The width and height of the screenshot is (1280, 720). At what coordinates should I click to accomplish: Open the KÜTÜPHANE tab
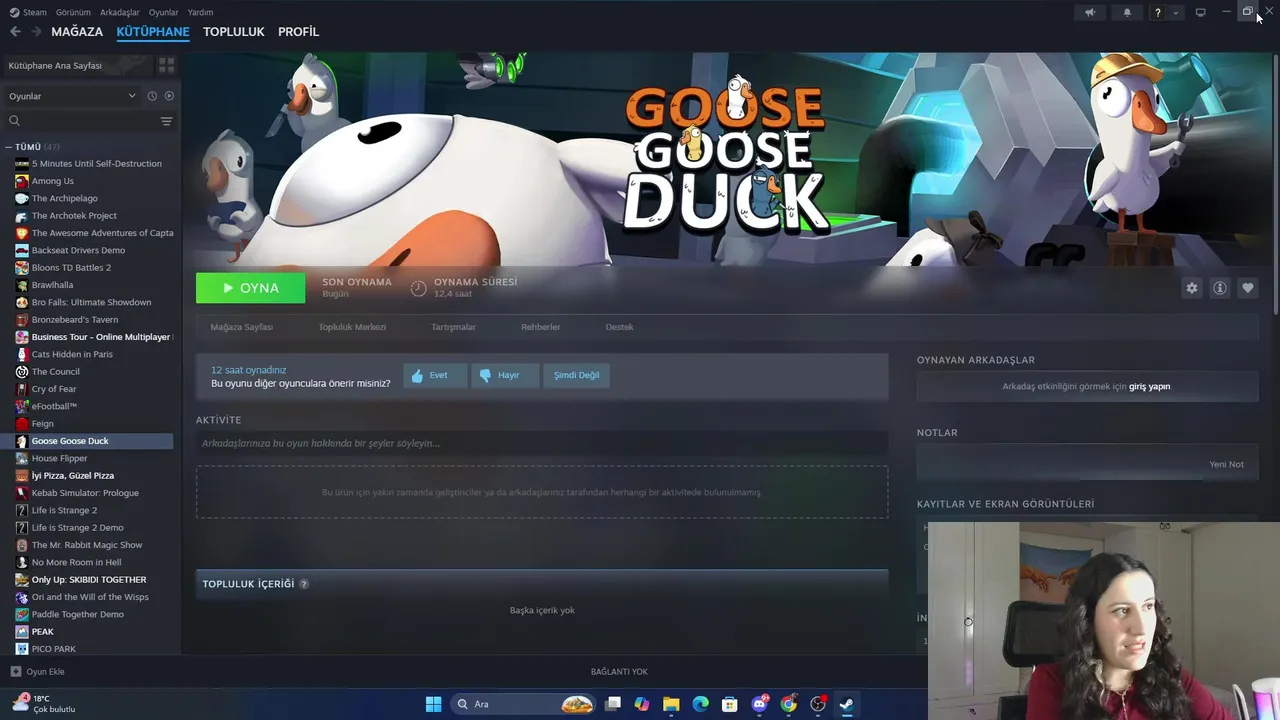click(153, 32)
